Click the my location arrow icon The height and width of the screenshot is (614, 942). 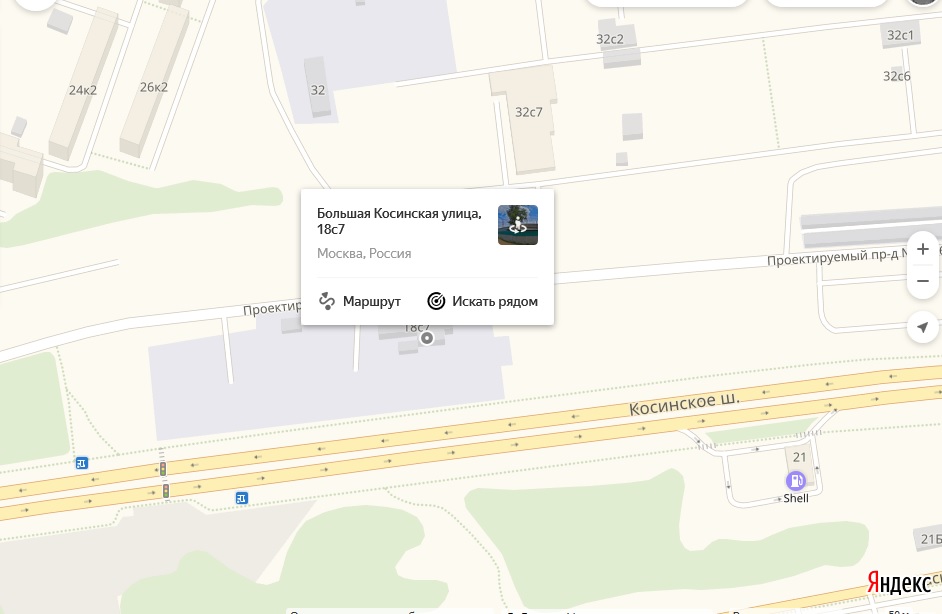click(923, 327)
